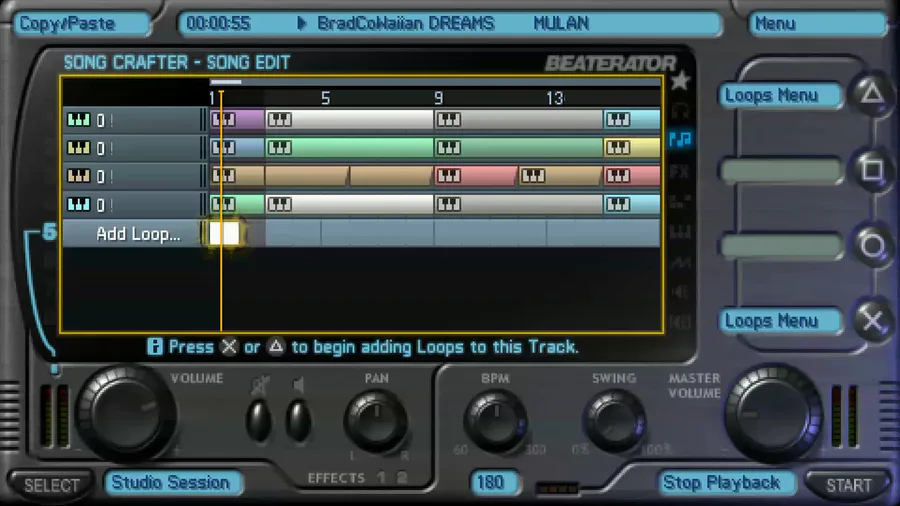Adjust the Pan knob
This screenshot has height=506, width=900.
pos(376,422)
